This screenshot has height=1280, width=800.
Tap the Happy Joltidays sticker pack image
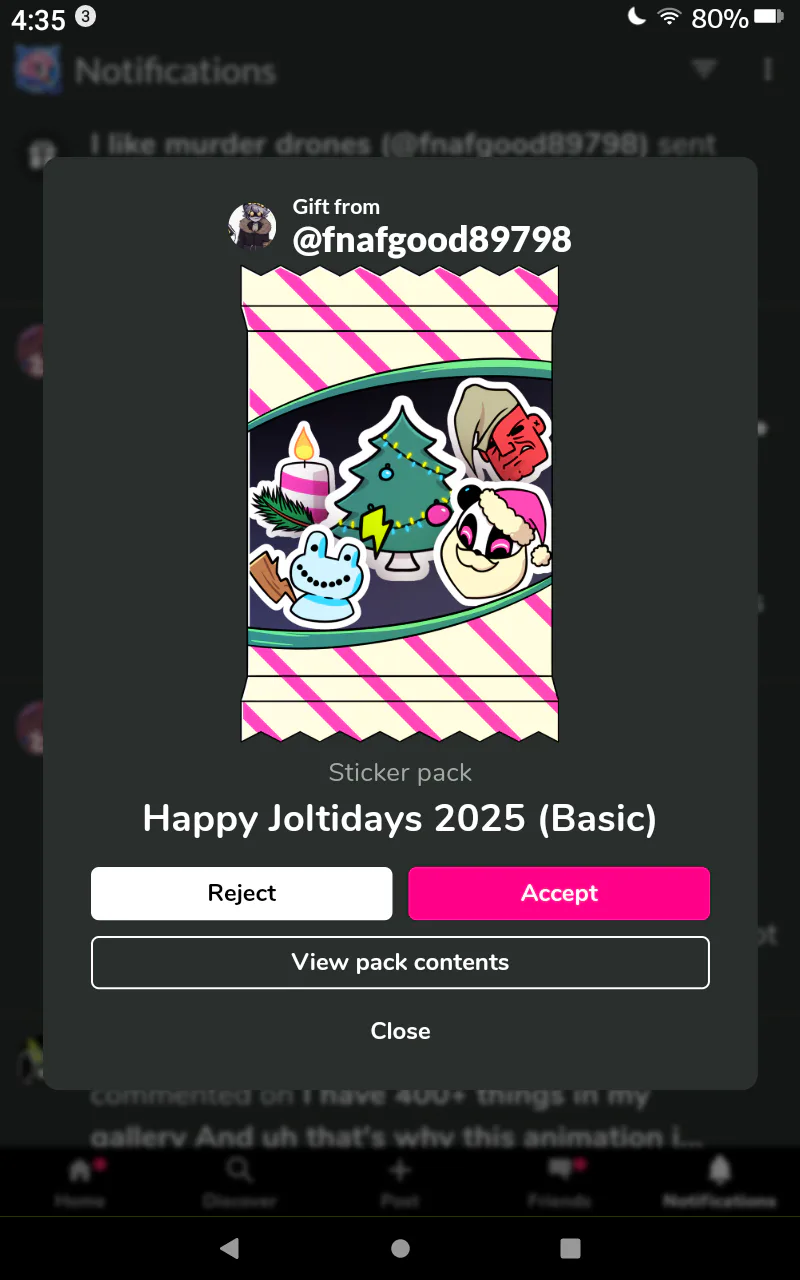click(x=400, y=503)
